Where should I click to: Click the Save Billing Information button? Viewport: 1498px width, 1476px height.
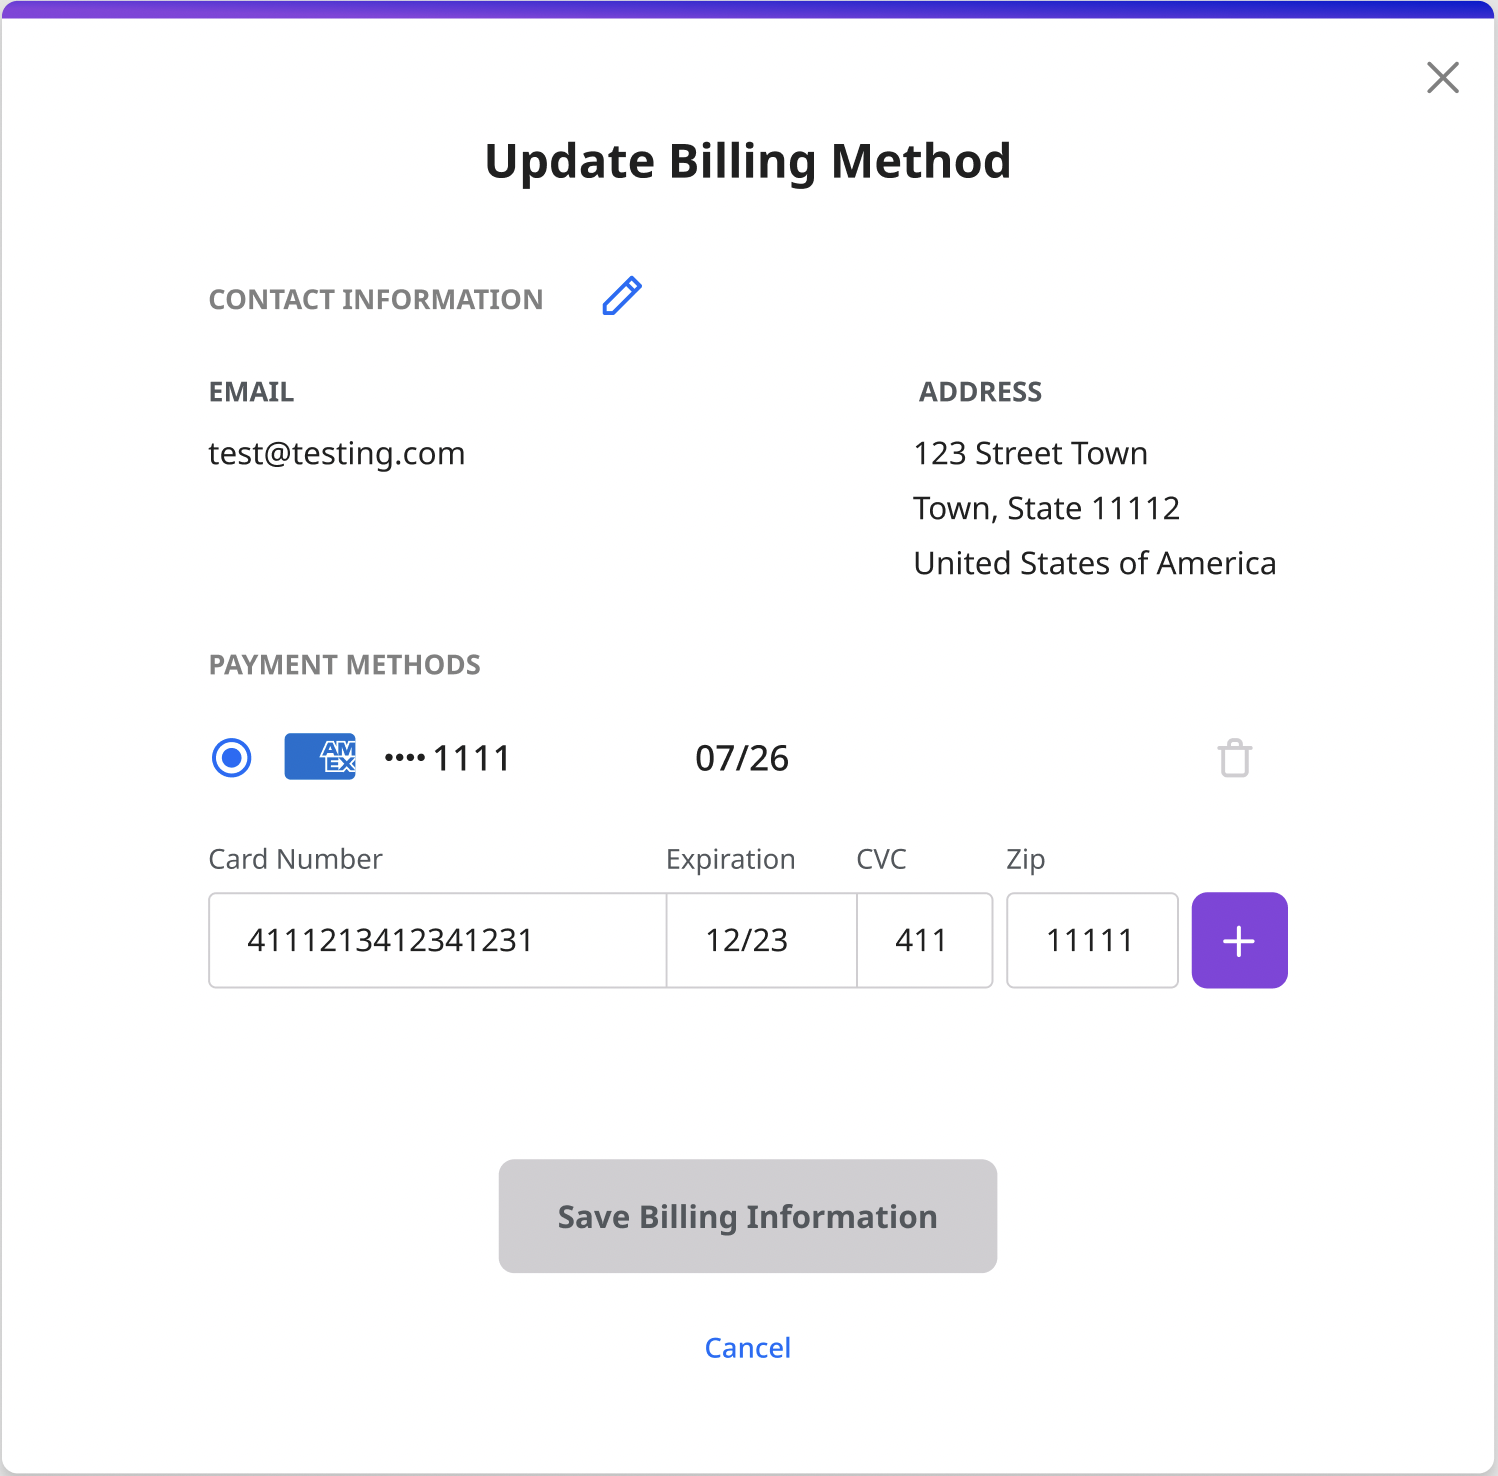pyautogui.click(x=747, y=1216)
